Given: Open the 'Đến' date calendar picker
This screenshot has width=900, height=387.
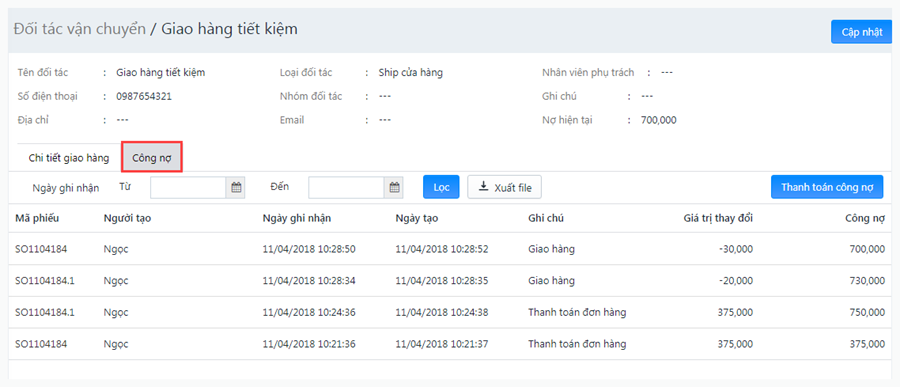Looking at the screenshot, I should 394,187.
